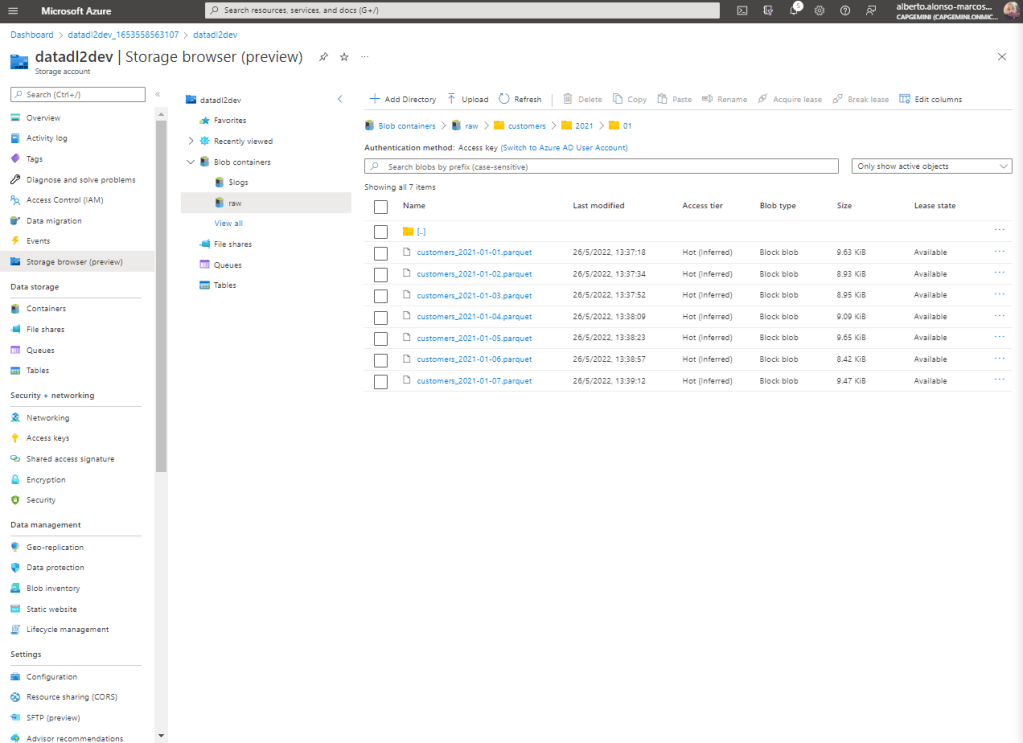Image resolution: width=1023 pixels, height=743 pixels.
Task: Open the hamburger portal menu
Action: [x=13, y=10]
